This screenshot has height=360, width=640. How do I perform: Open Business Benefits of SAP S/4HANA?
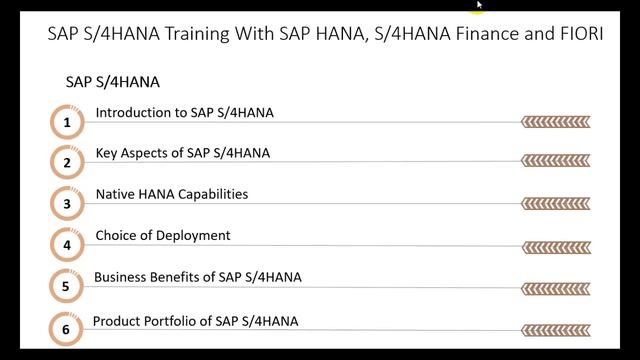[x=198, y=277]
